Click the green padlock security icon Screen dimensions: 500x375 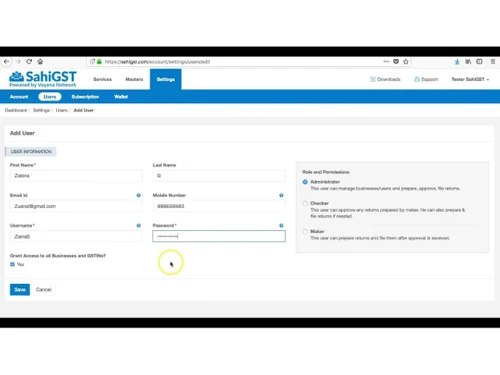[99, 62]
